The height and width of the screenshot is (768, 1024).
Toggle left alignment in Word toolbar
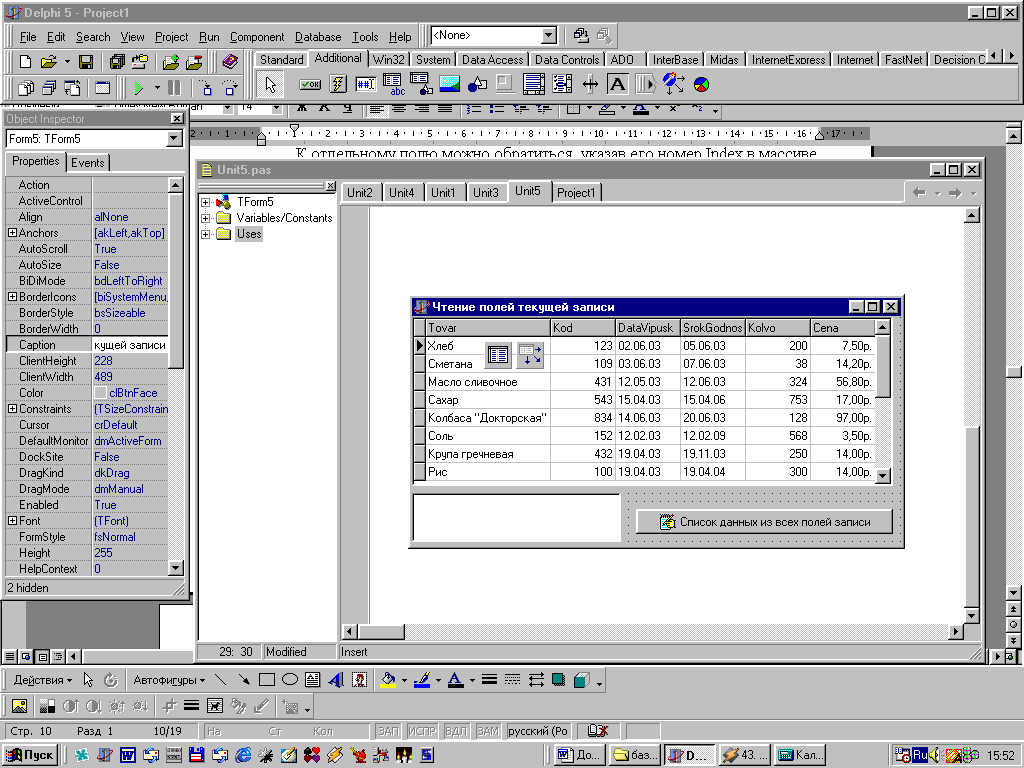[x=376, y=108]
